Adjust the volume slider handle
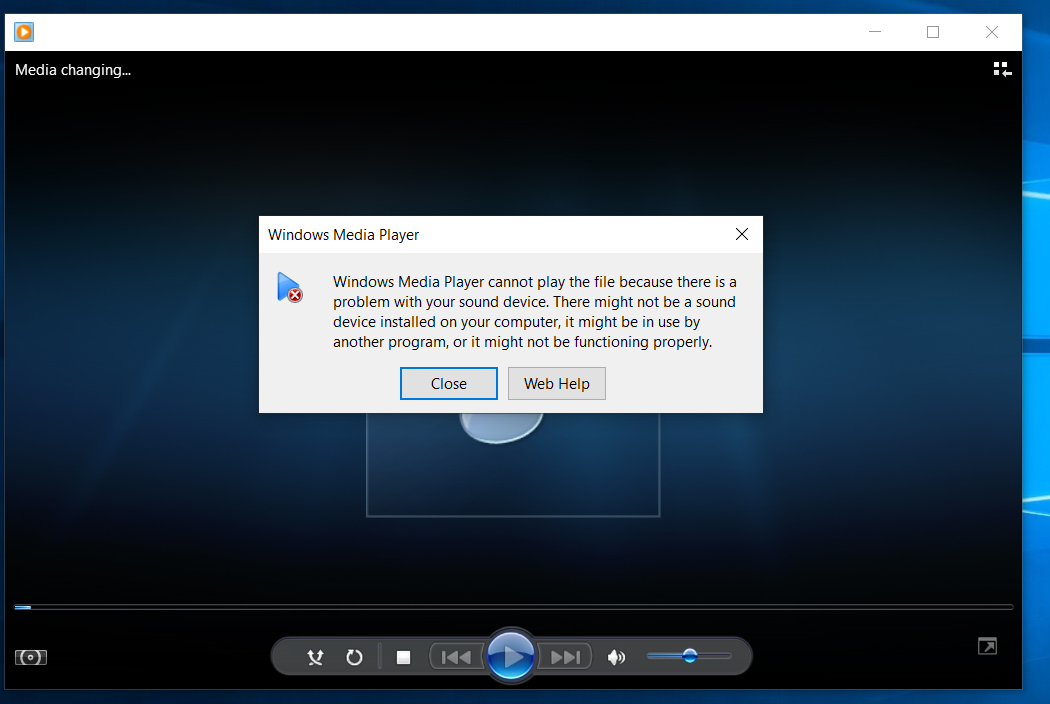This screenshot has height=704, width=1050. [690, 656]
